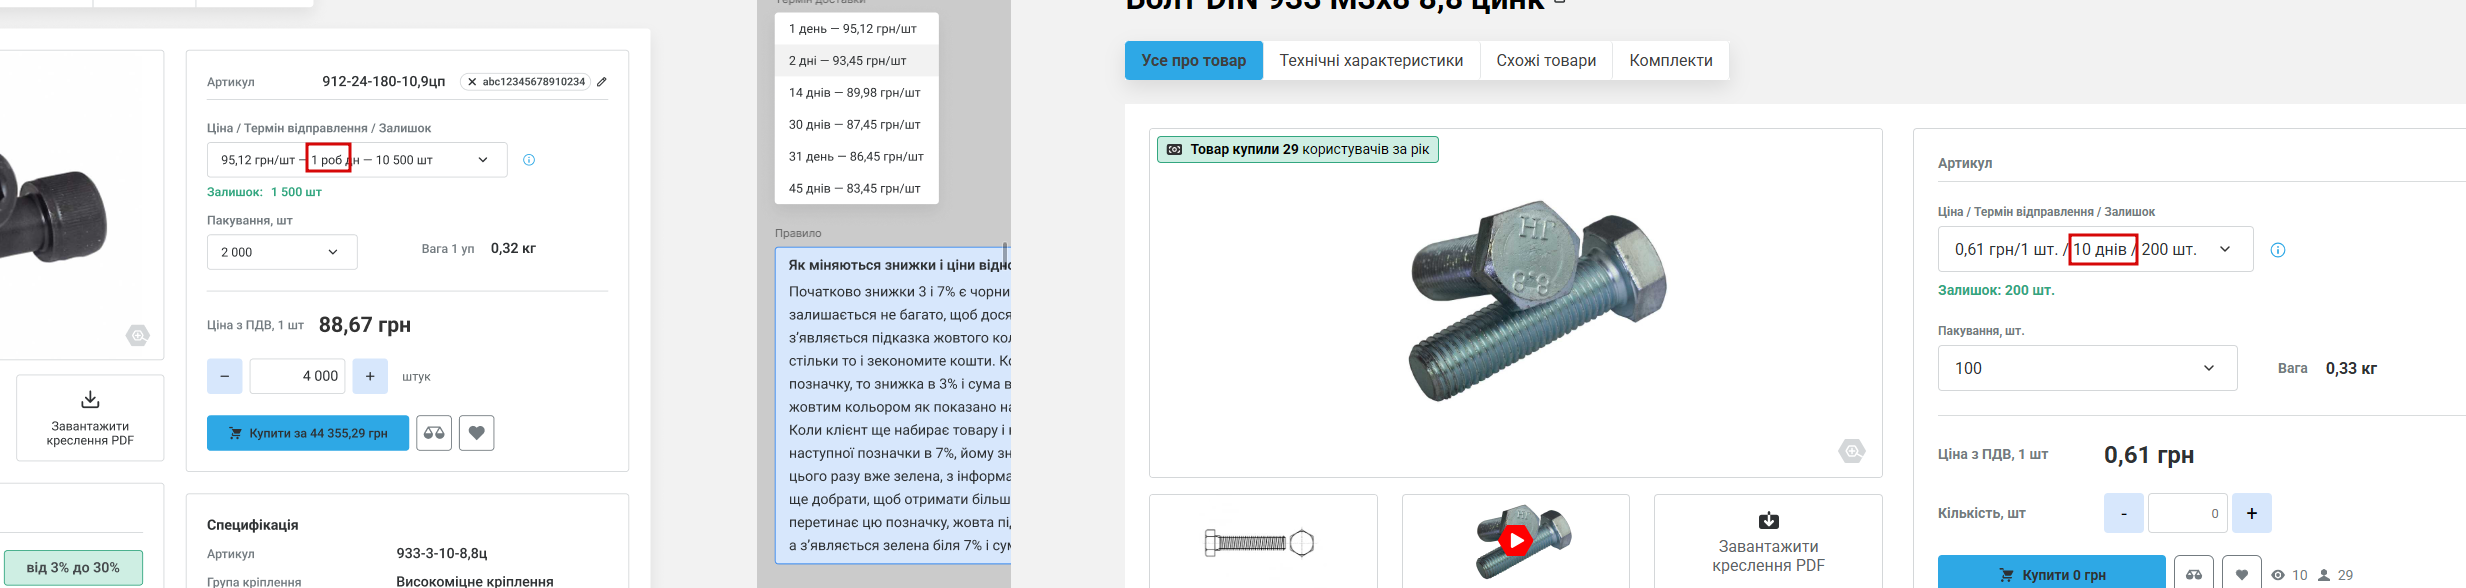The image size is (2466, 588).
Task: Select 30 днів — 87,45 грн/шт option
Action: click(856, 125)
